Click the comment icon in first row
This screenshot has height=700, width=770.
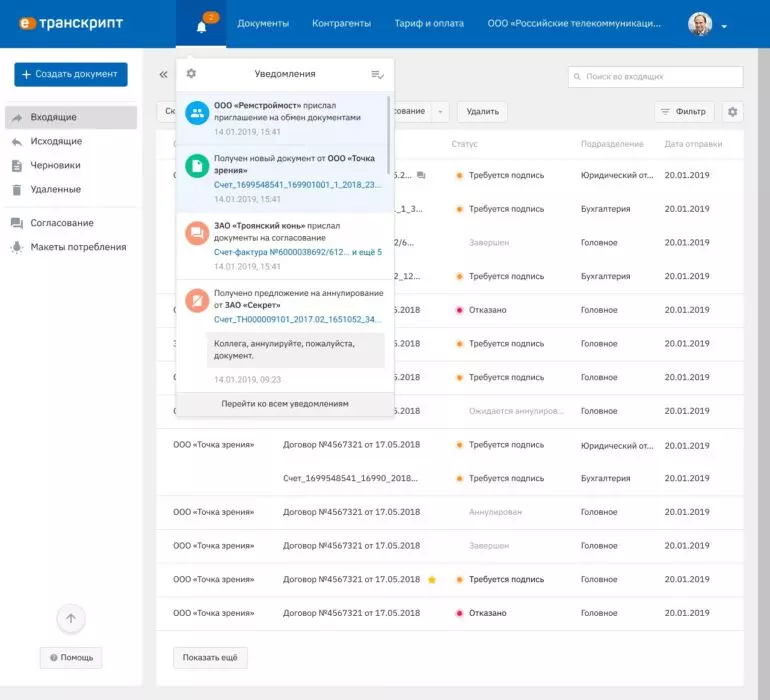[x=421, y=175]
